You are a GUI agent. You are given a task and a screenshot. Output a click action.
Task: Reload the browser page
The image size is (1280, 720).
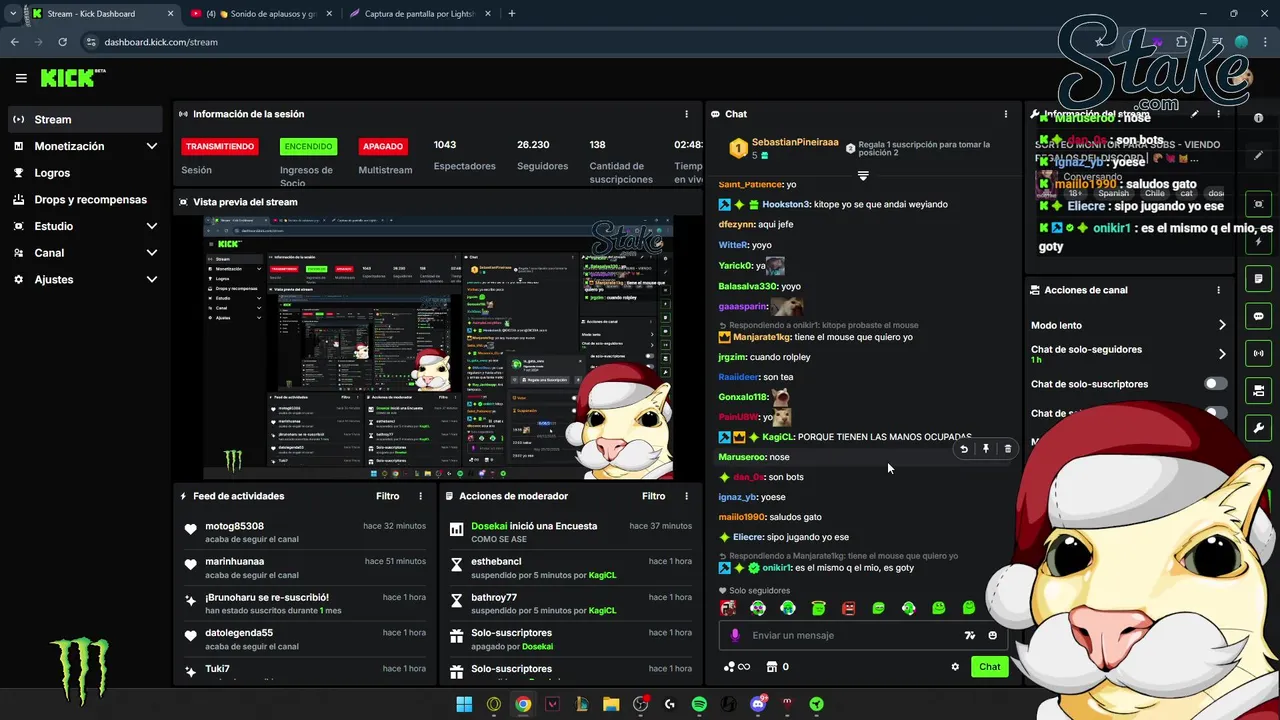click(x=63, y=42)
